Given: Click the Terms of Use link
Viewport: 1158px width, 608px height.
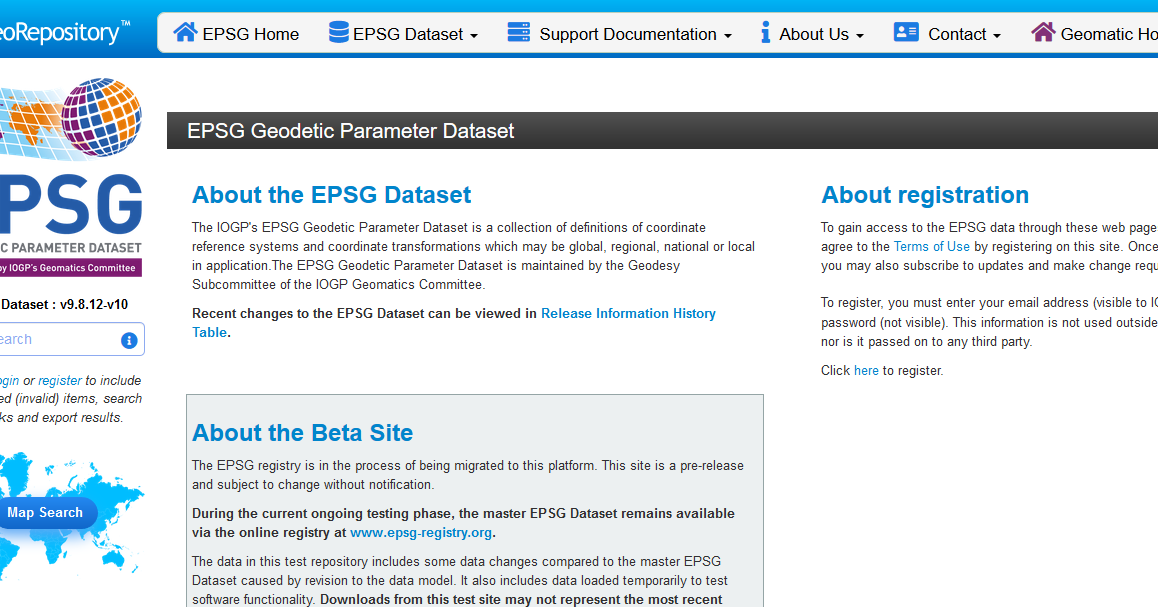Looking at the screenshot, I should pyautogui.click(x=931, y=246).
